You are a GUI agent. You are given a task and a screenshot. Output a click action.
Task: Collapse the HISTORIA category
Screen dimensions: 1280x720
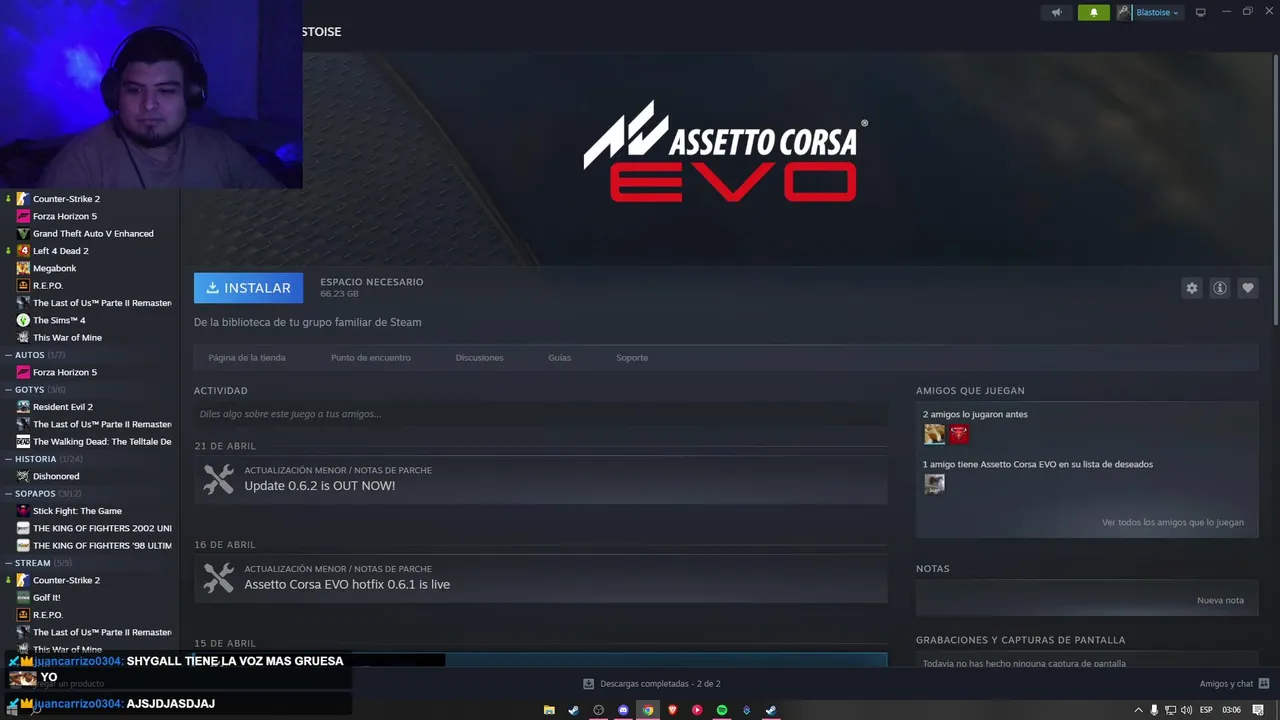pyautogui.click(x=9, y=459)
